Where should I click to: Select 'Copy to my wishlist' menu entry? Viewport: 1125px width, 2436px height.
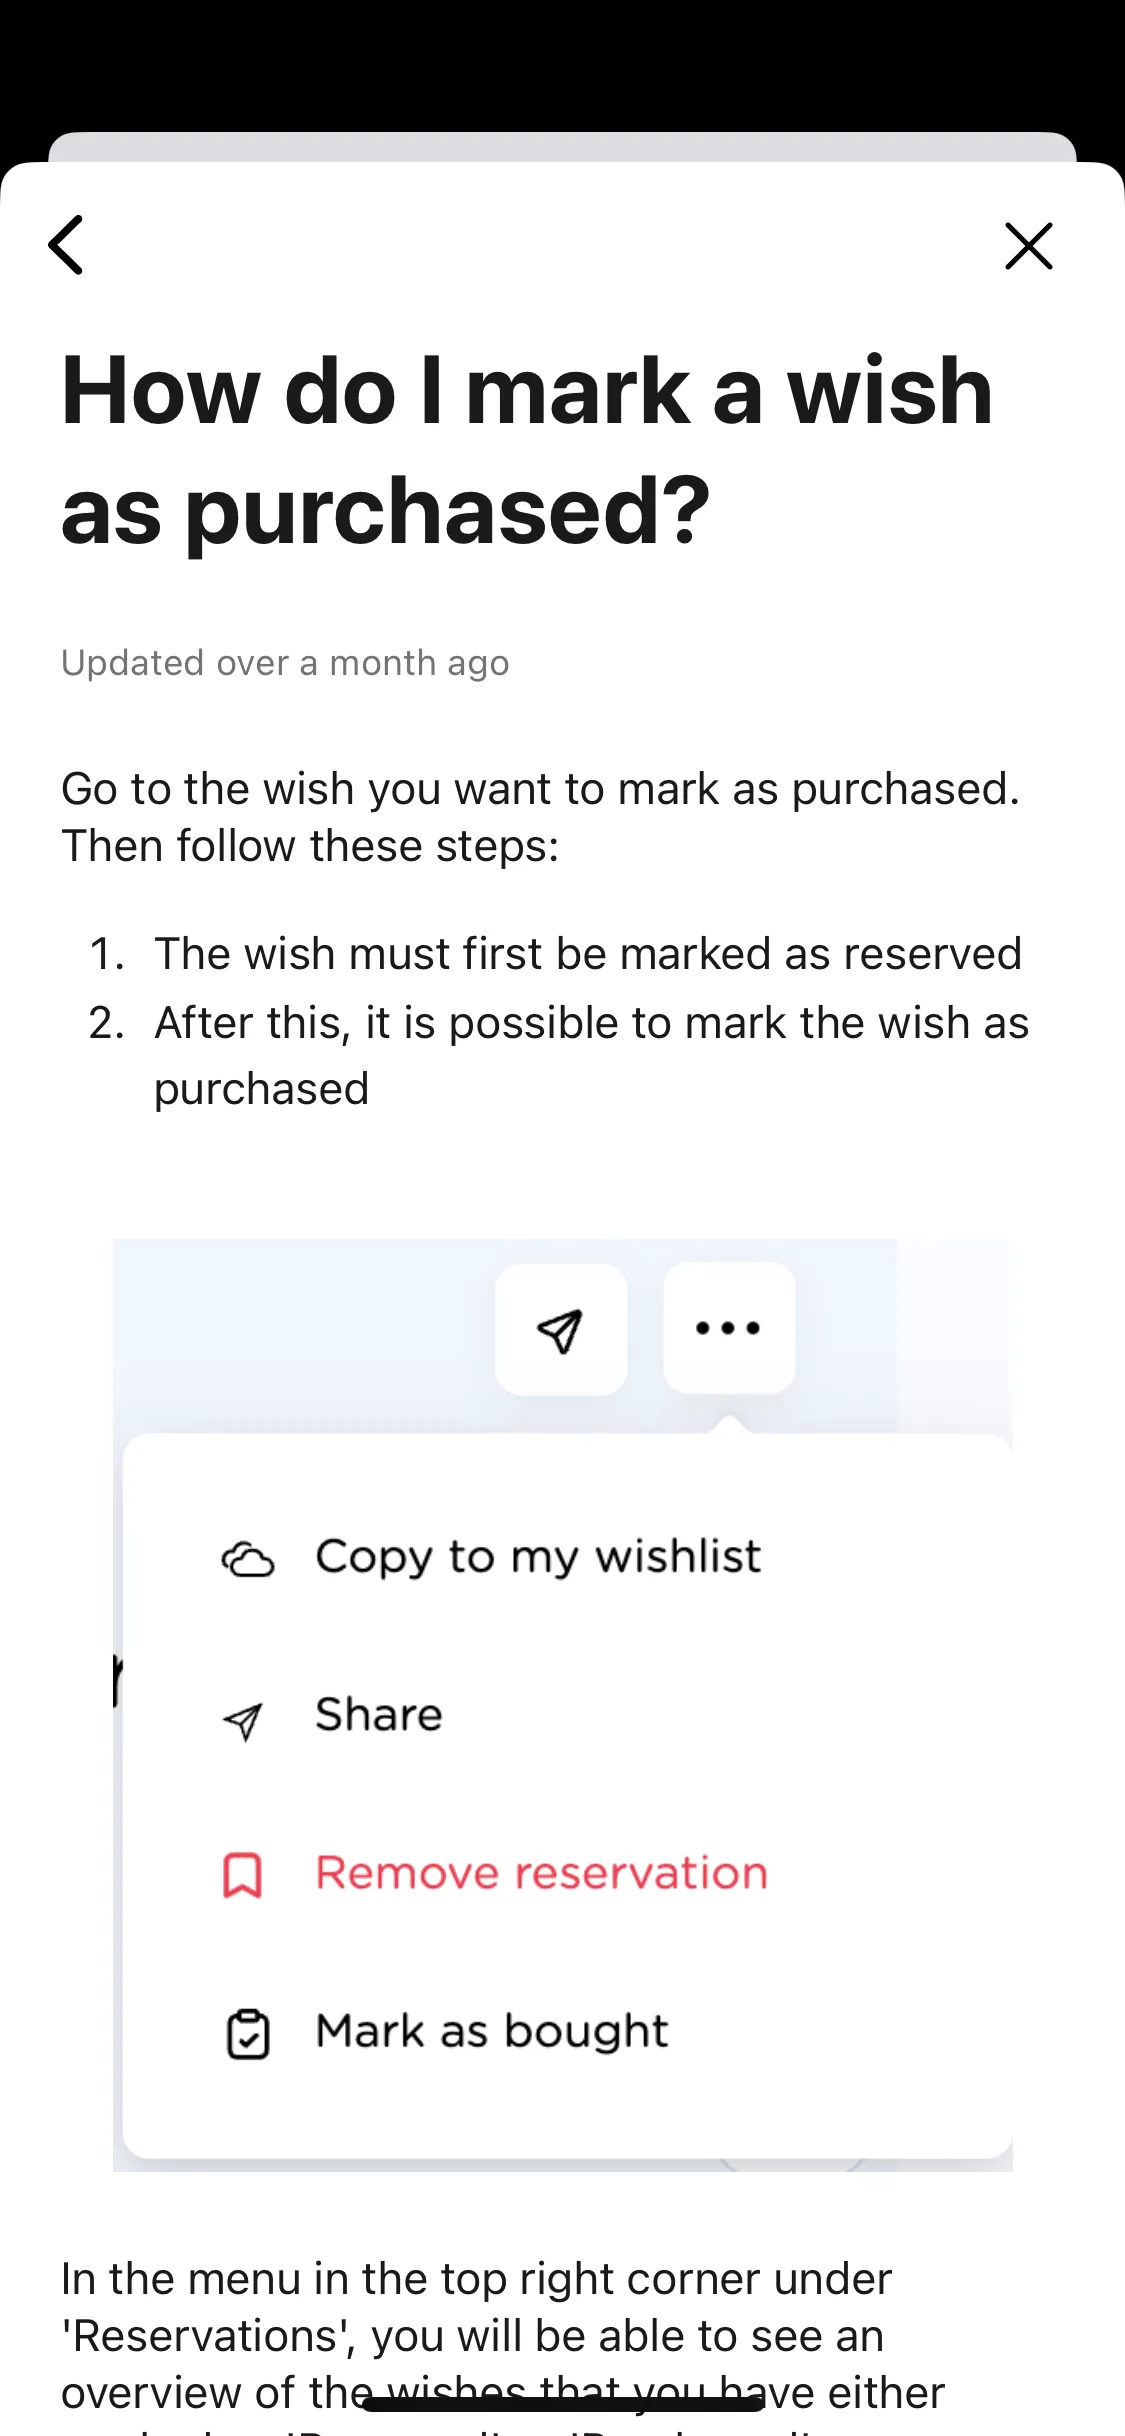(538, 1557)
